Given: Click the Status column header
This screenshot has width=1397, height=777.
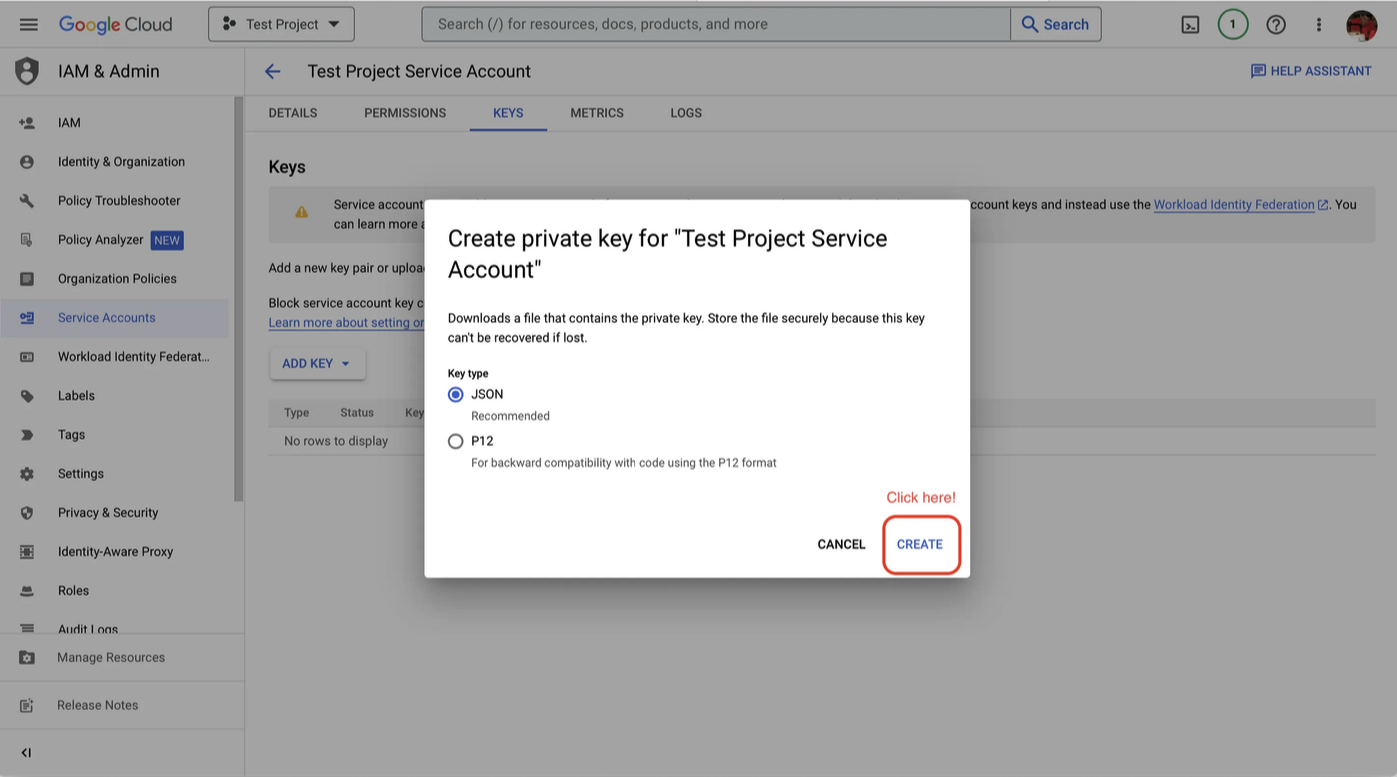Looking at the screenshot, I should tap(357, 413).
